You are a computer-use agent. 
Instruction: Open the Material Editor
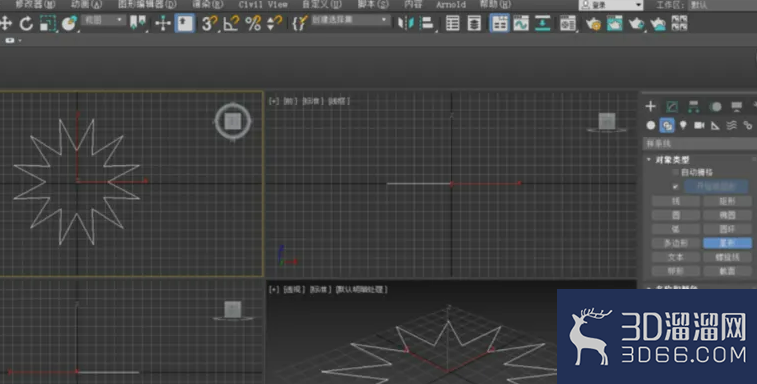coord(568,23)
